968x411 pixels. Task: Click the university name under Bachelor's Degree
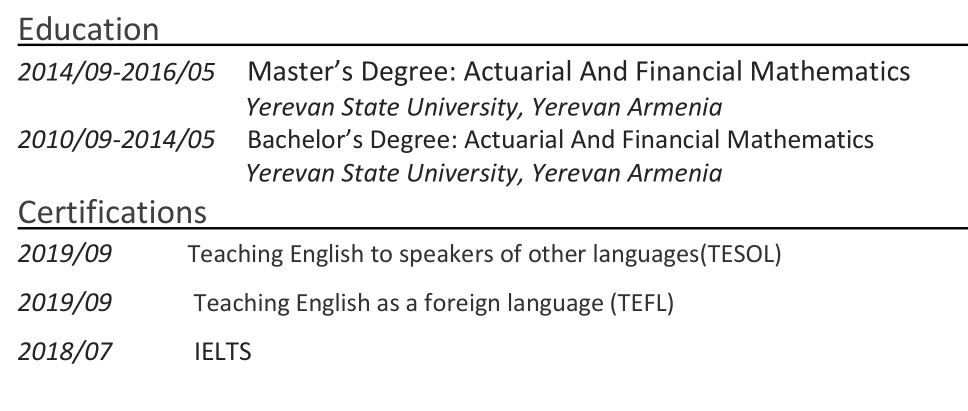484,173
